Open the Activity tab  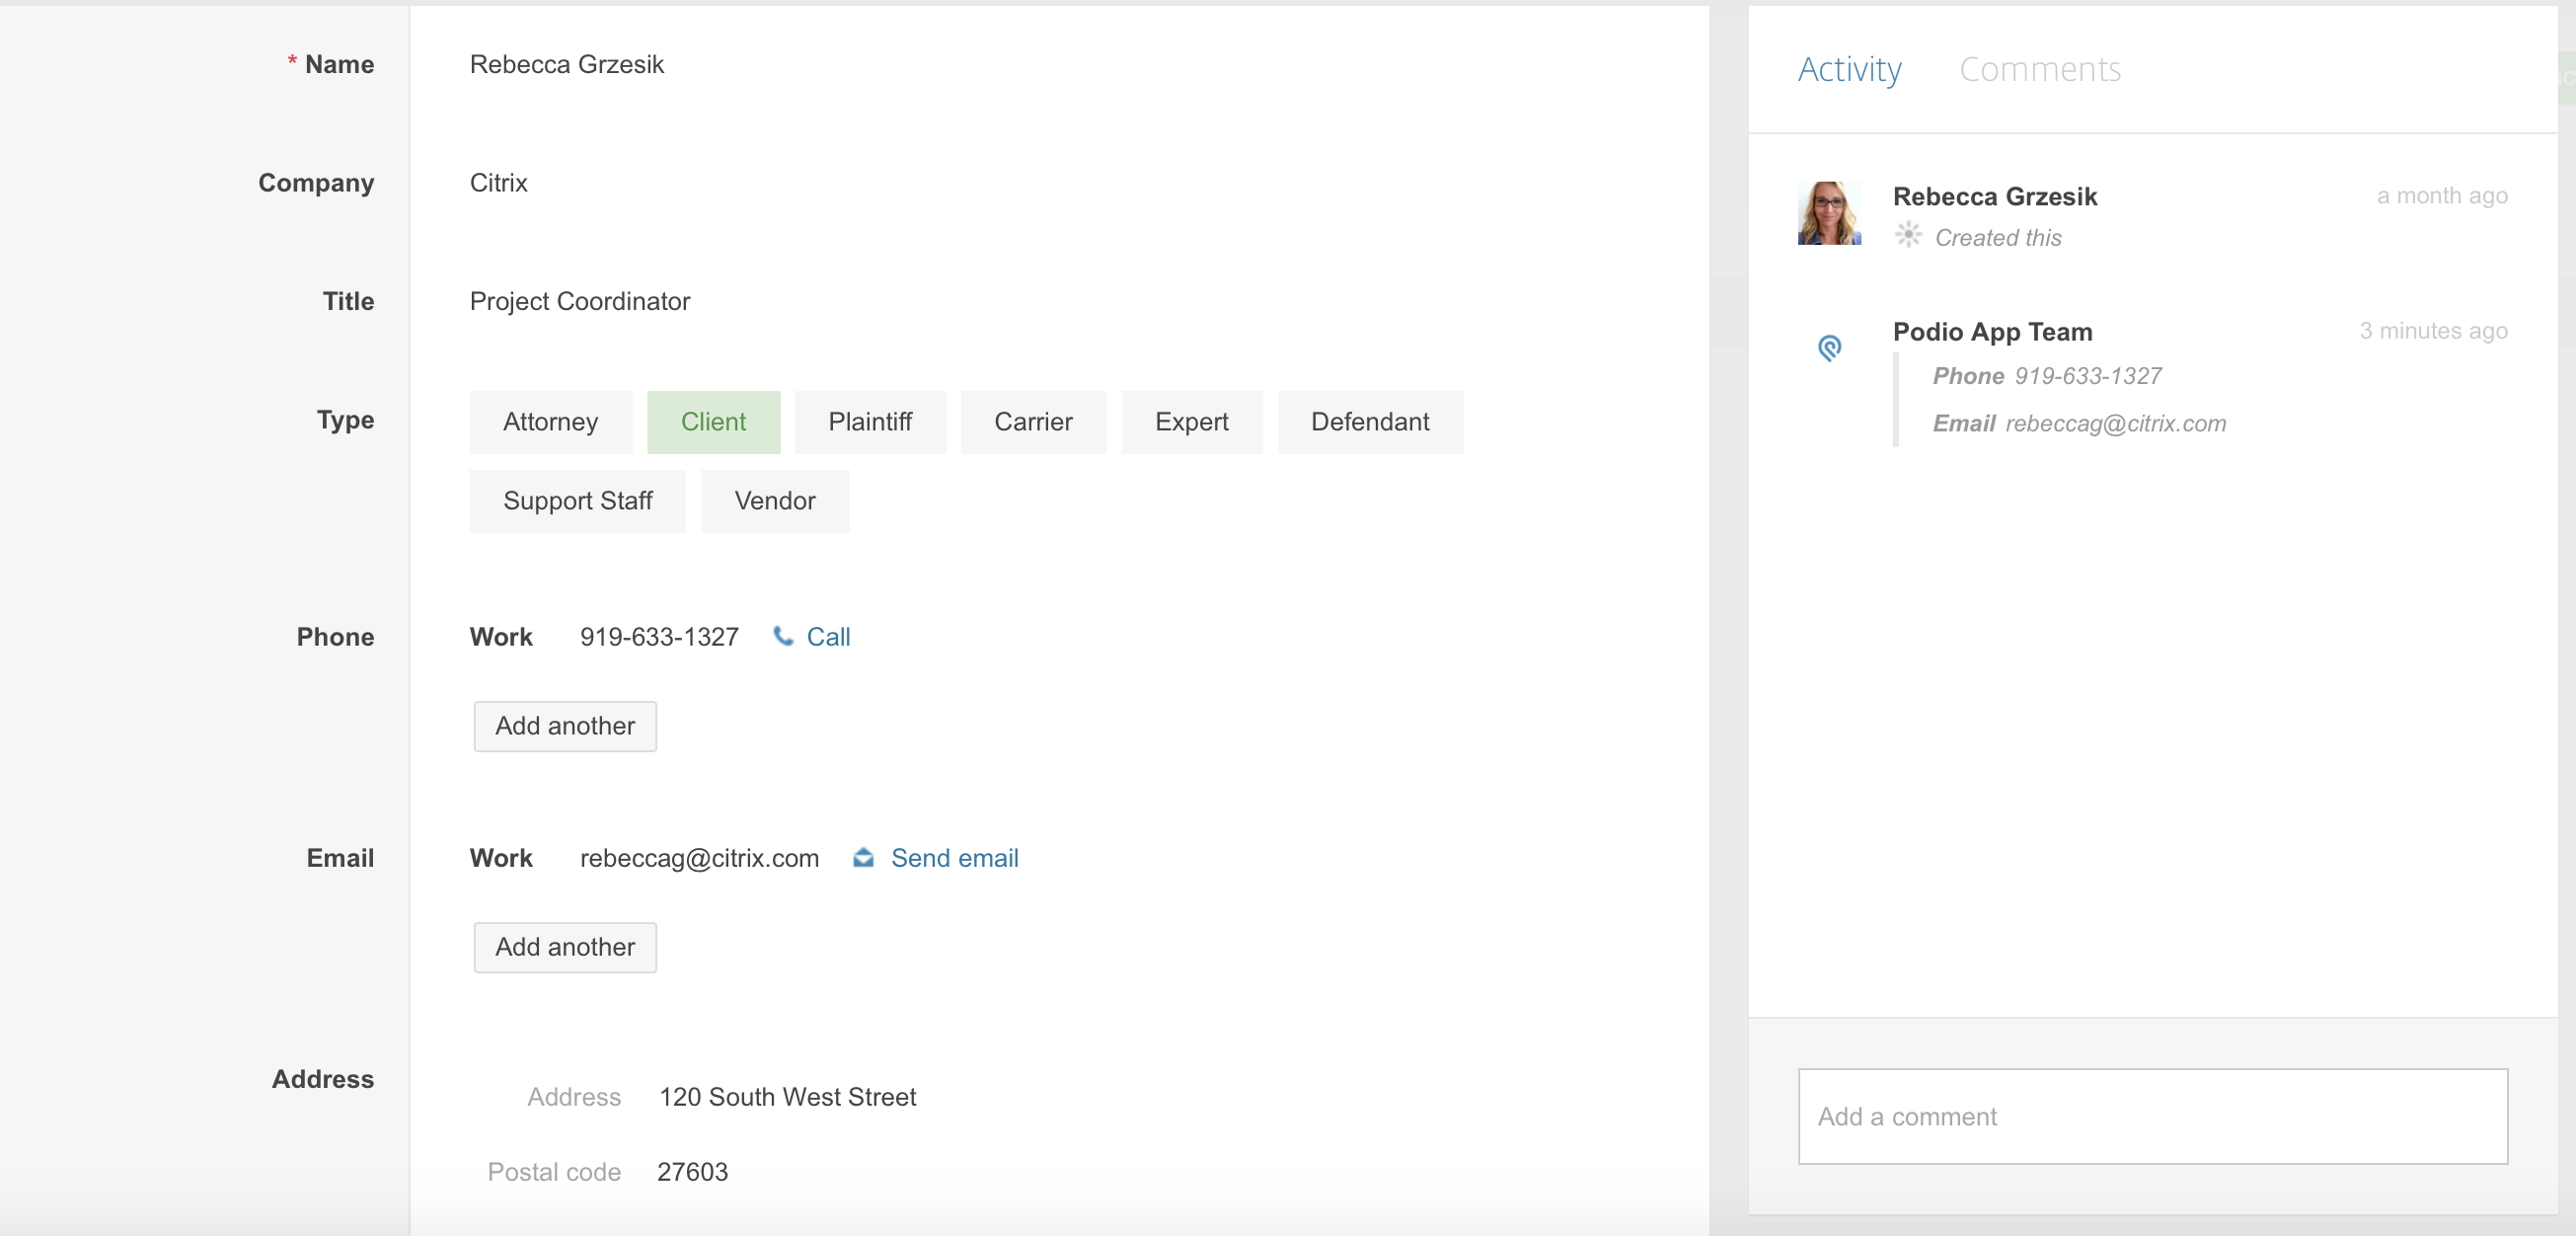(1849, 69)
